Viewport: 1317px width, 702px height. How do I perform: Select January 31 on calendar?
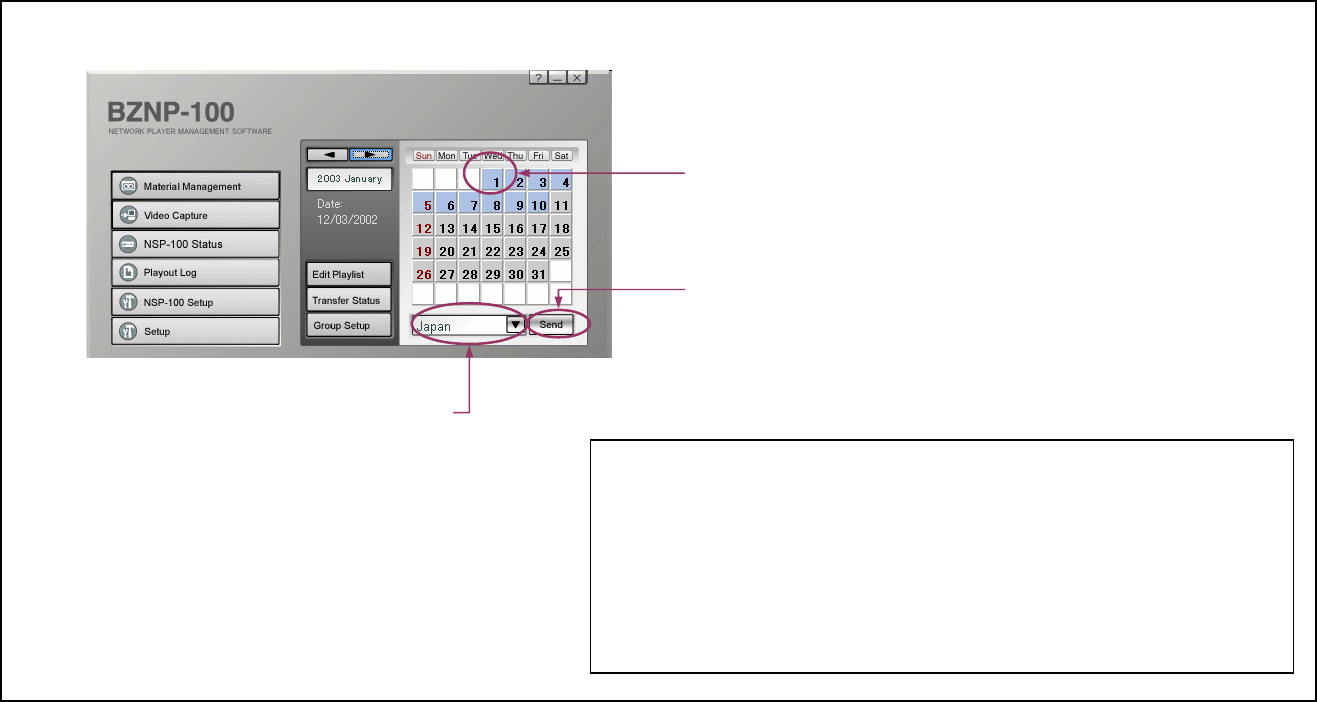(539, 271)
